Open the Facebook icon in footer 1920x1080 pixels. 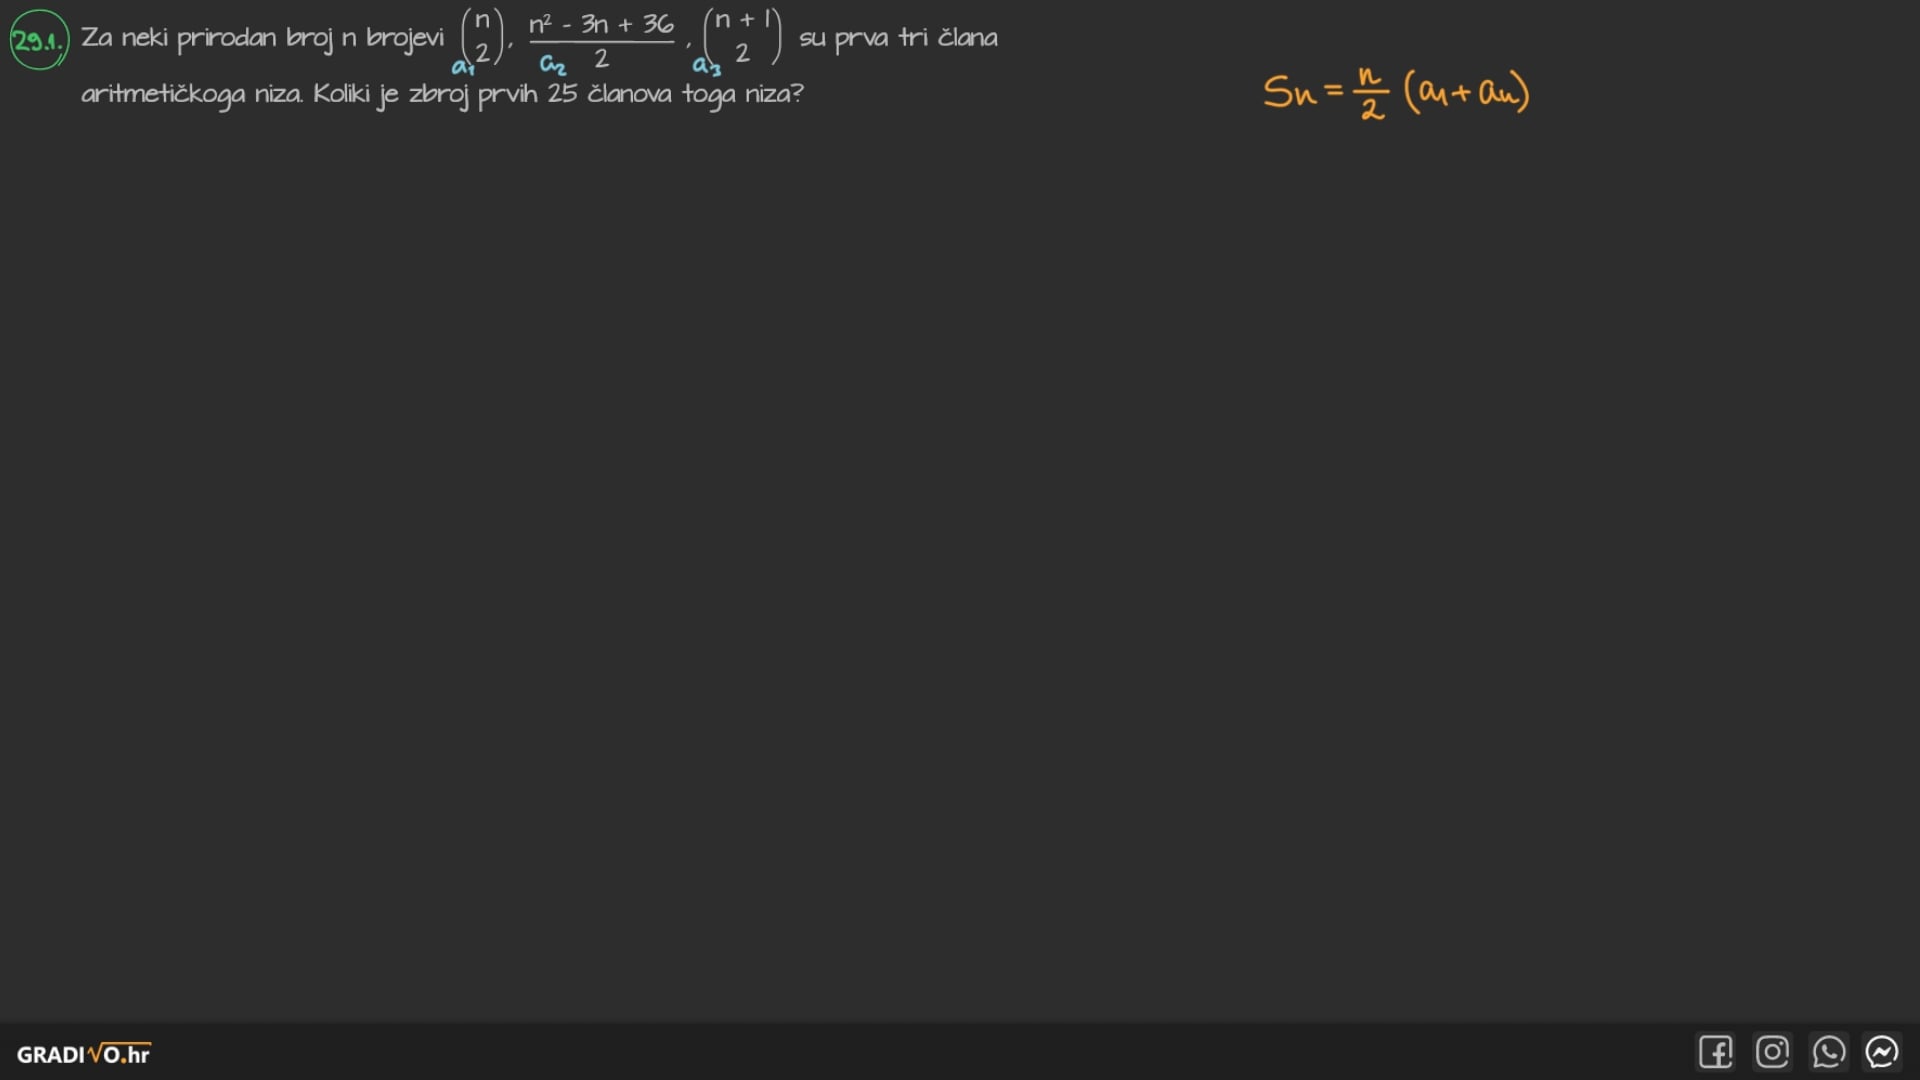(1715, 1052)
